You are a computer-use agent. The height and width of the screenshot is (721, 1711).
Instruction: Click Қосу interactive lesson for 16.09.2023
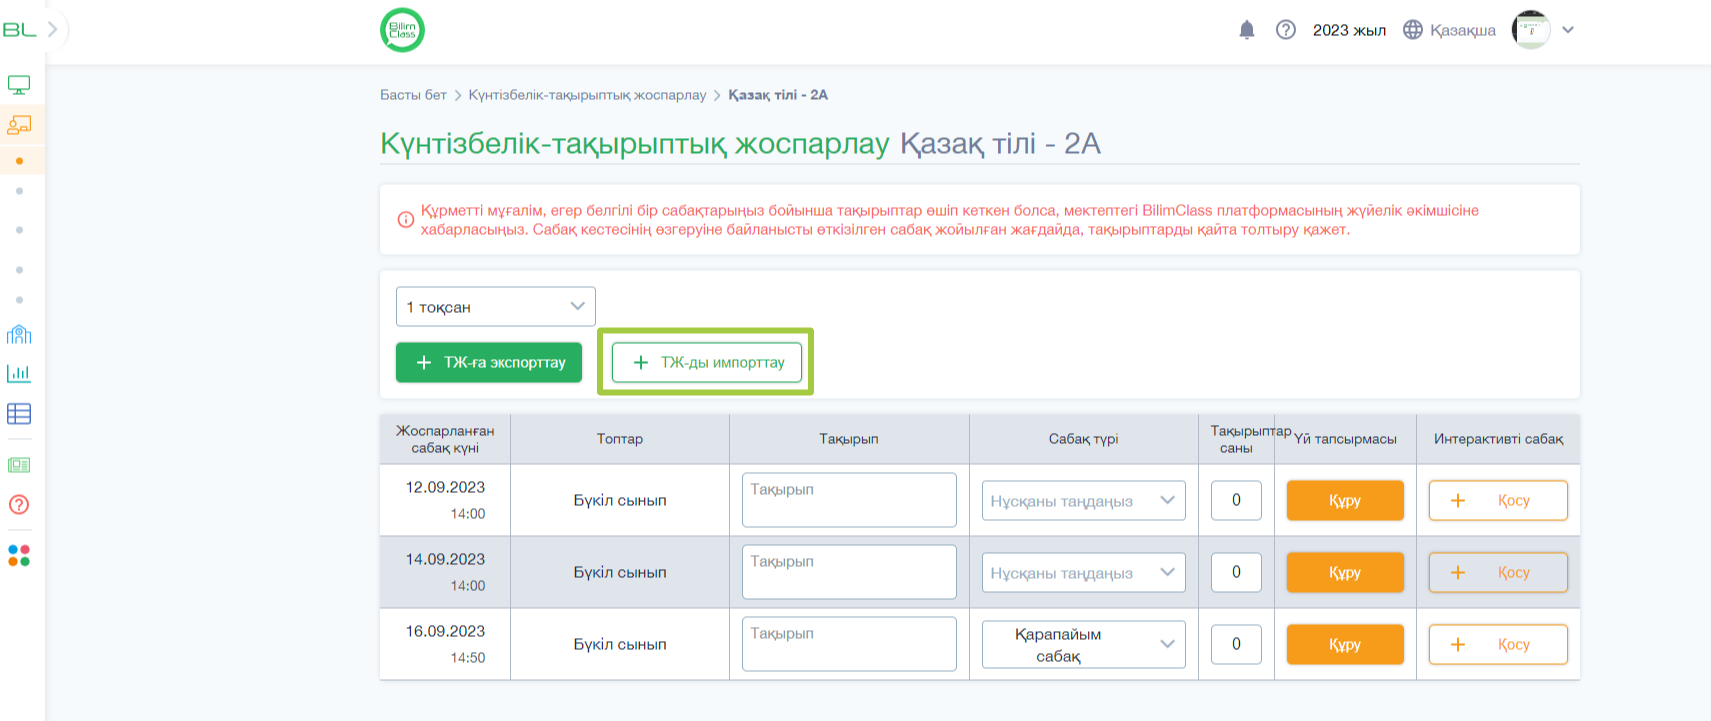click(1498, 644)
